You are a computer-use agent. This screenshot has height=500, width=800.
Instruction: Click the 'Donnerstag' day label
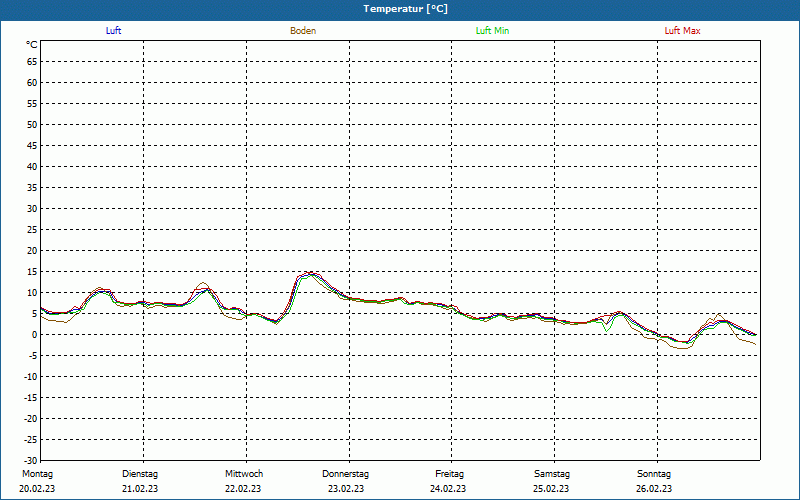click(345, 474)
